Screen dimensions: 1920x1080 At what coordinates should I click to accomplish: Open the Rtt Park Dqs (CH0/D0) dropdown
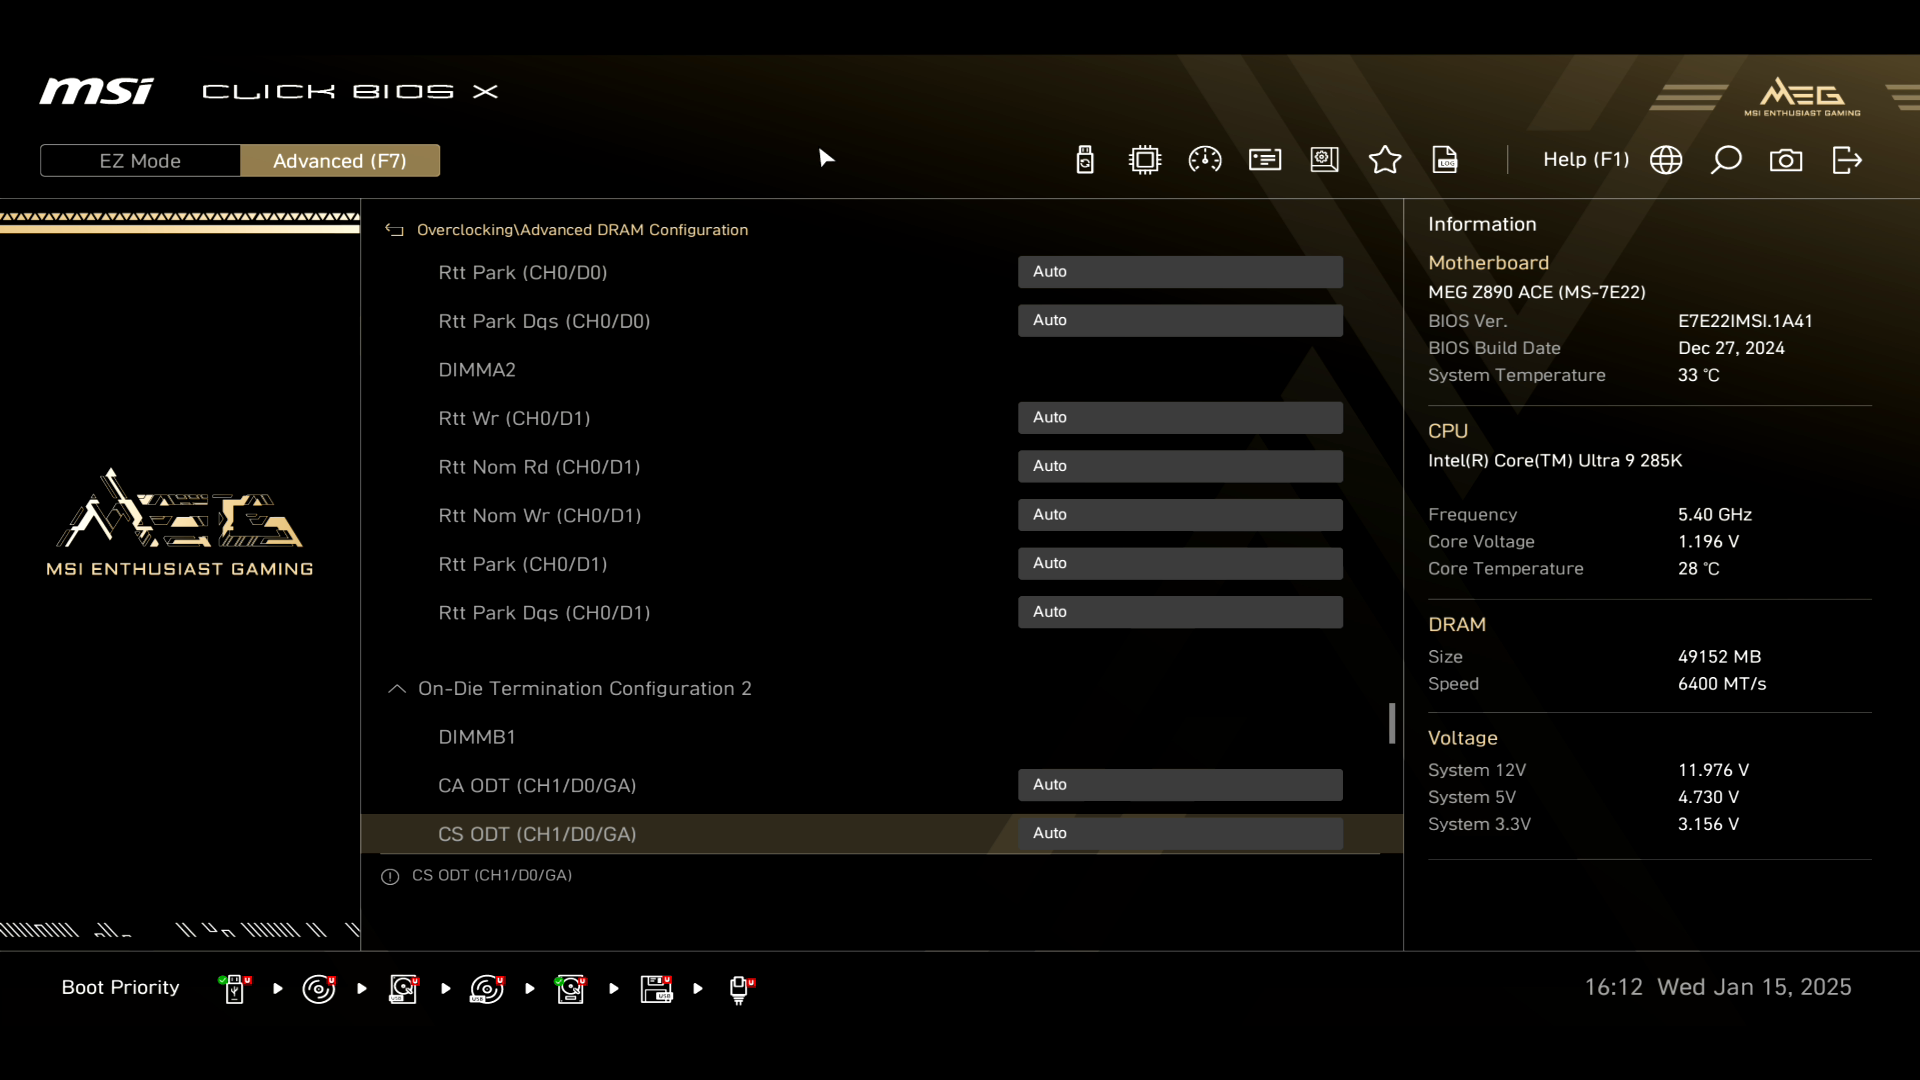(1180, 321)
